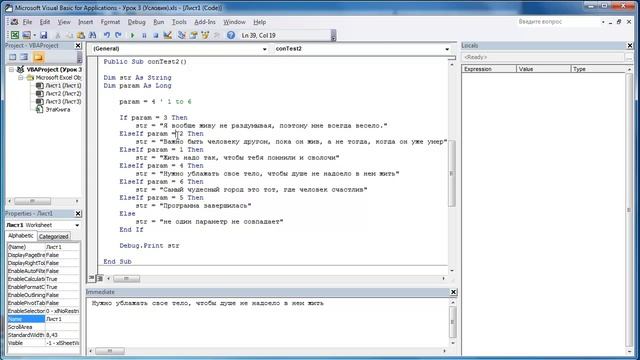This screenshot has height=360, width=640.
Task: Switch to Full Module View at code pane bottom
Action: tap(99, 278)
